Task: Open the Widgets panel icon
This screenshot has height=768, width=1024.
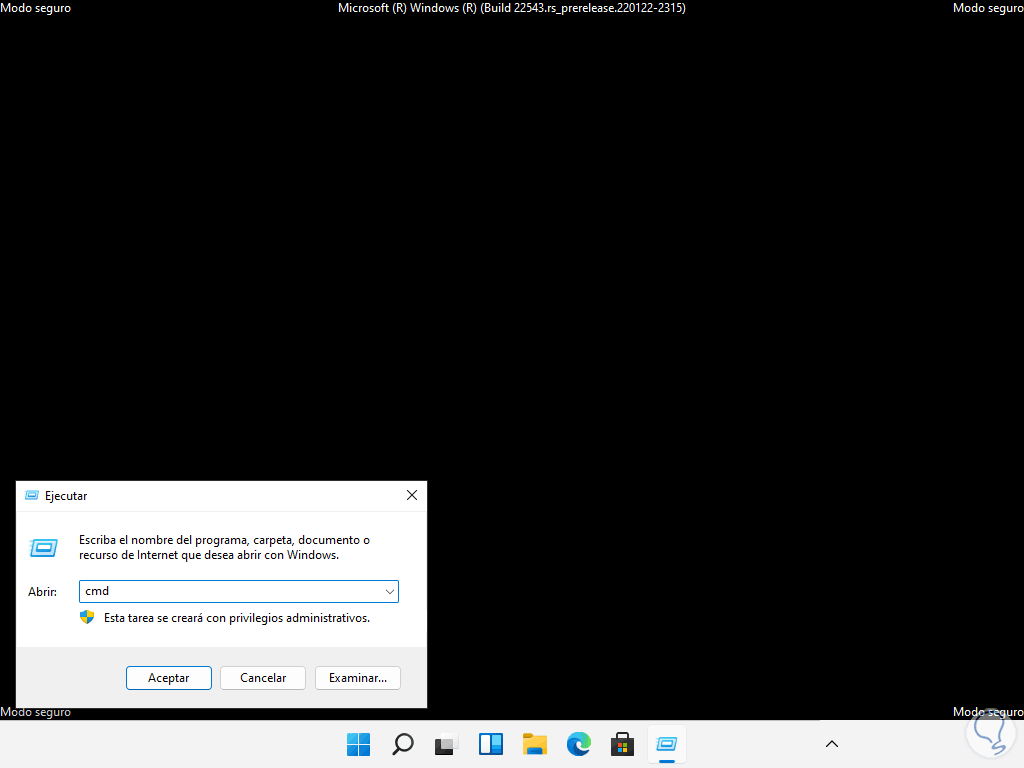Action: tap(490, 744)
